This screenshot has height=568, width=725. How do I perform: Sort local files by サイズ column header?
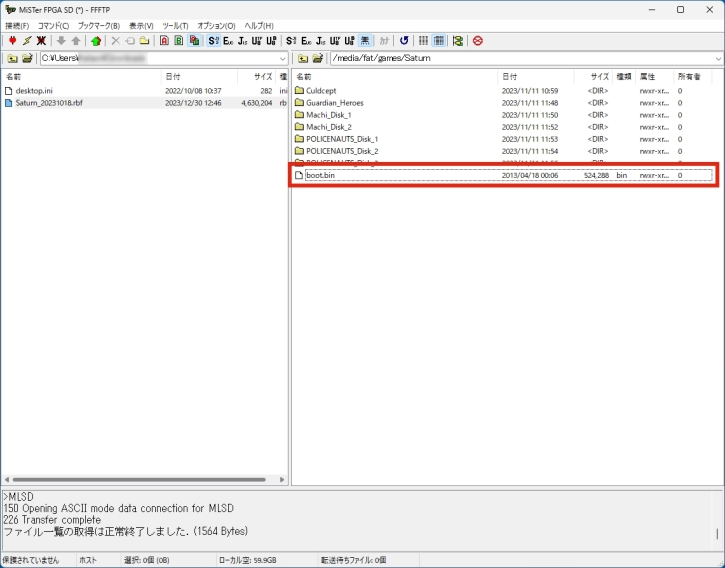tap(262, 76)
